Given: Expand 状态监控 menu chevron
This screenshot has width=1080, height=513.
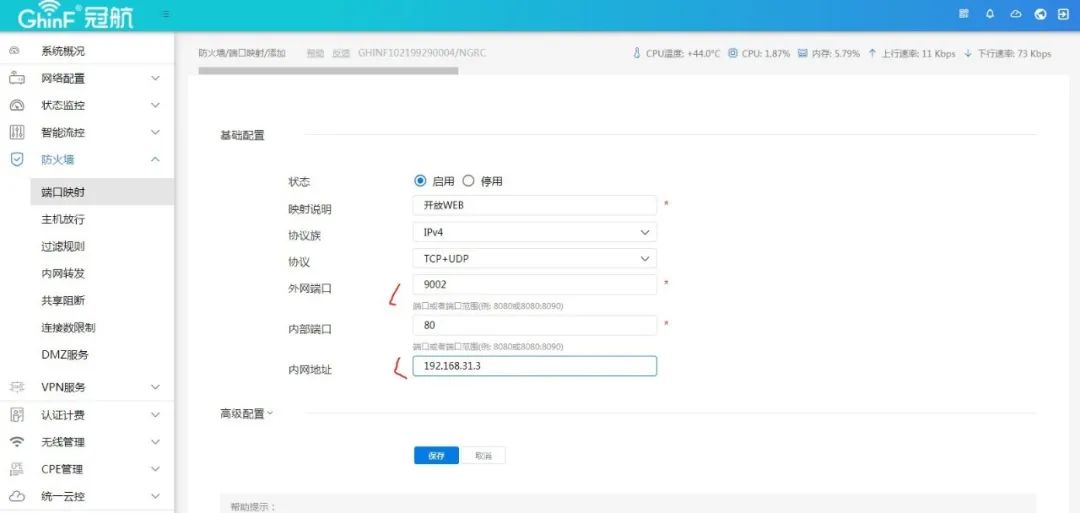Looking at the screenshot, I should 156,105.
